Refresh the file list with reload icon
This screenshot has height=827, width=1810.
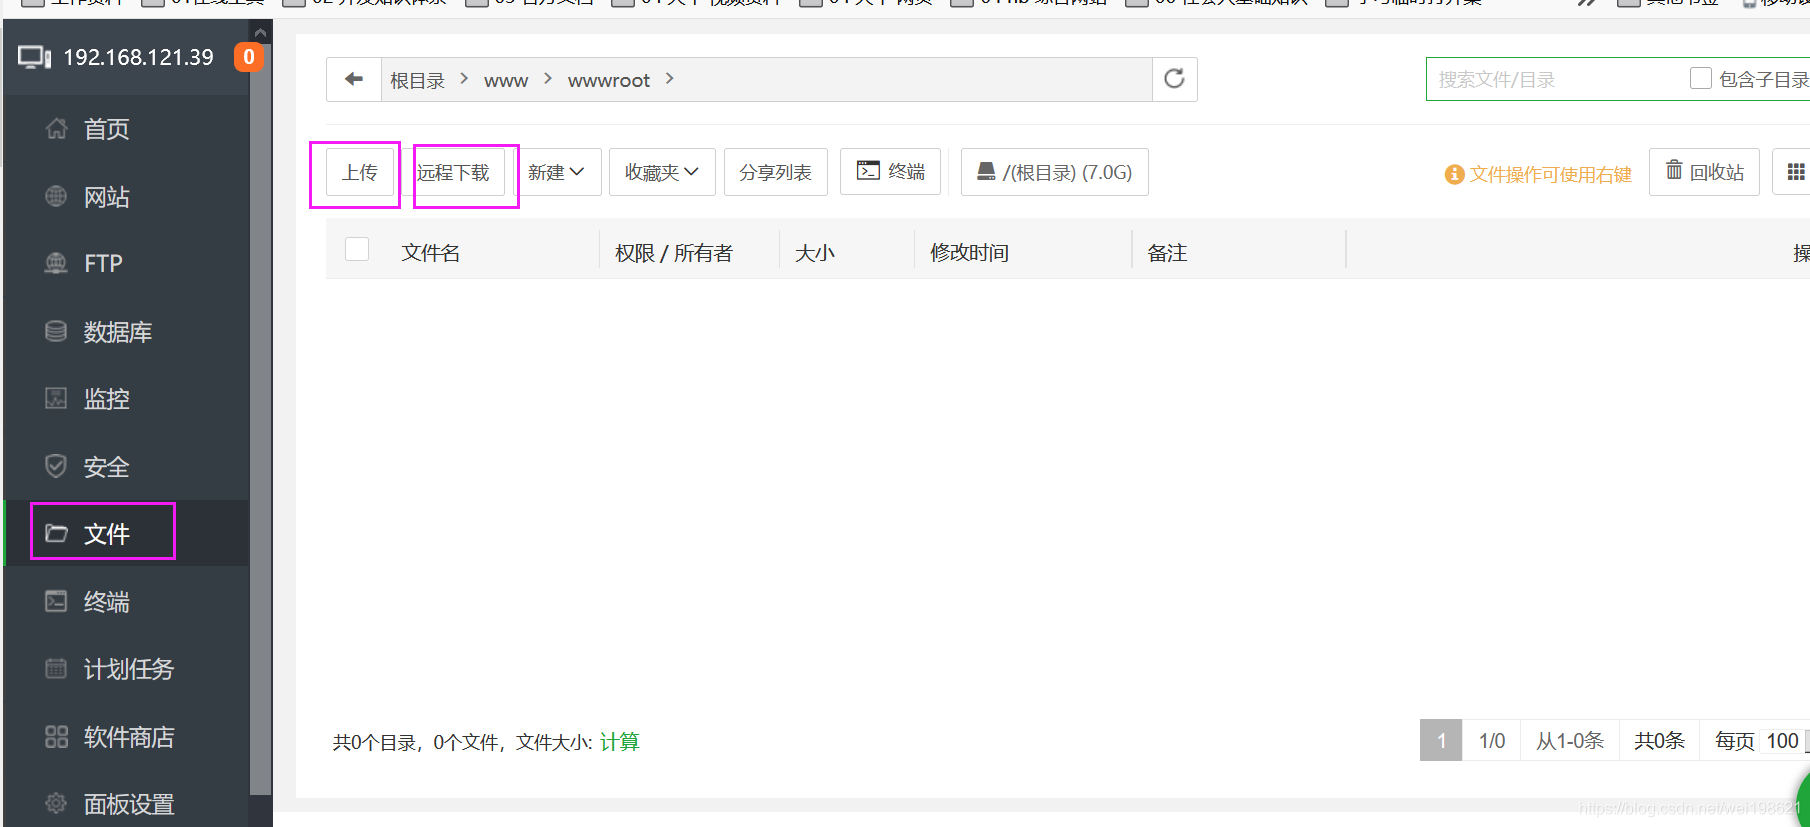1174,79
